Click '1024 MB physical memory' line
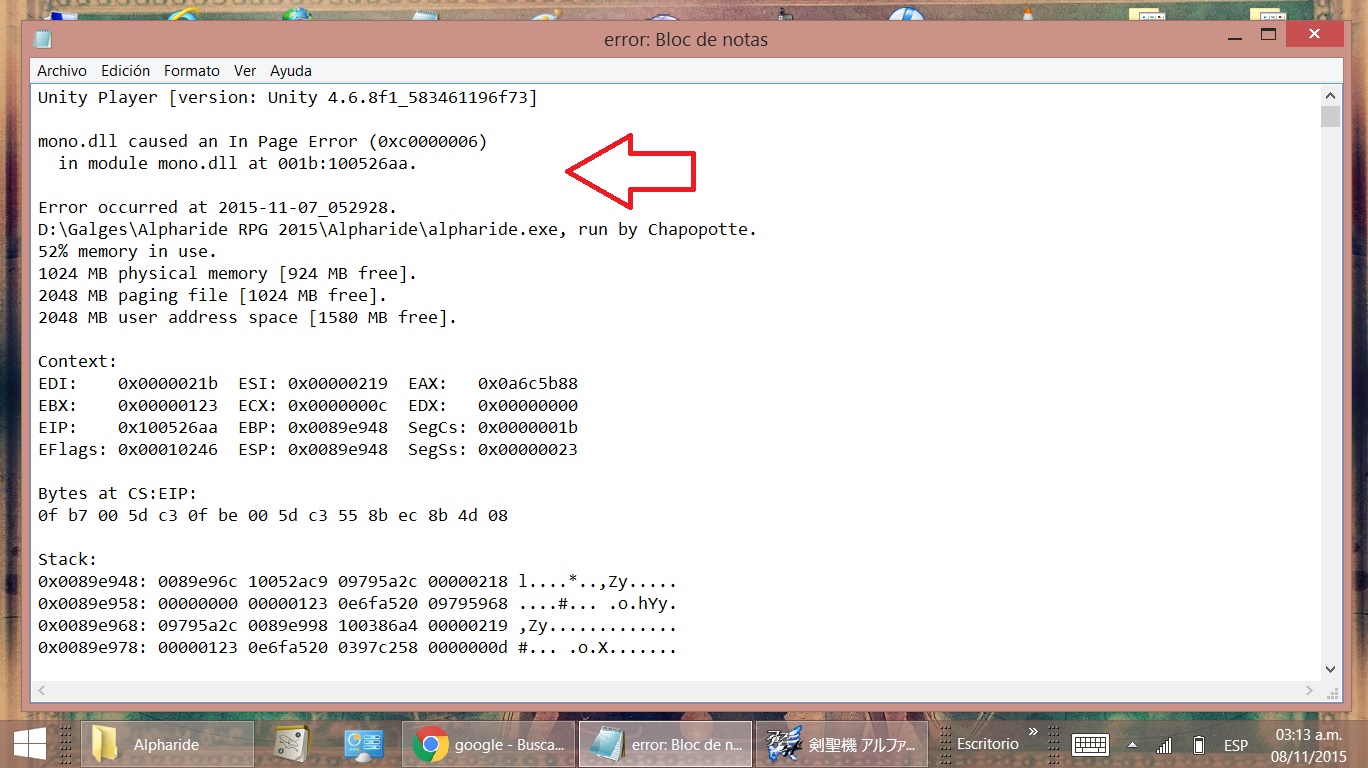This screenshot has height=768, width=1368. [x=227, y=273]
